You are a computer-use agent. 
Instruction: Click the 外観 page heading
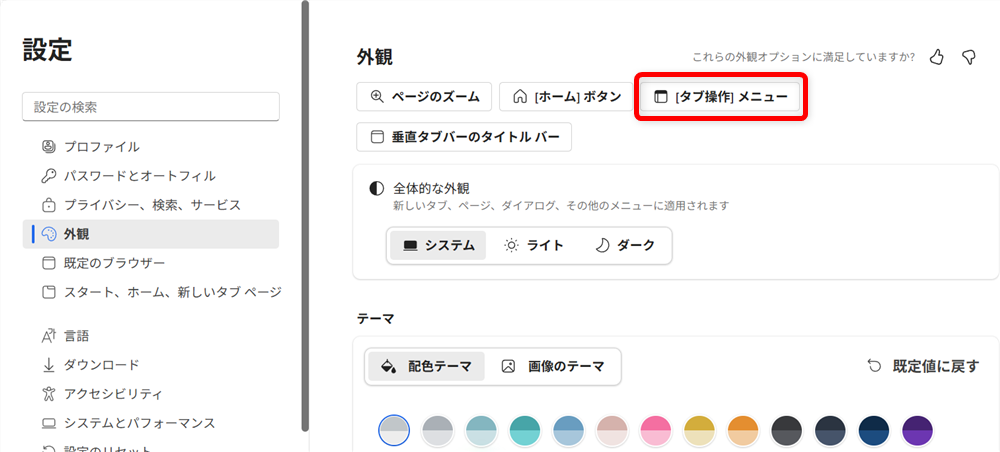click(x=375, y=57)
